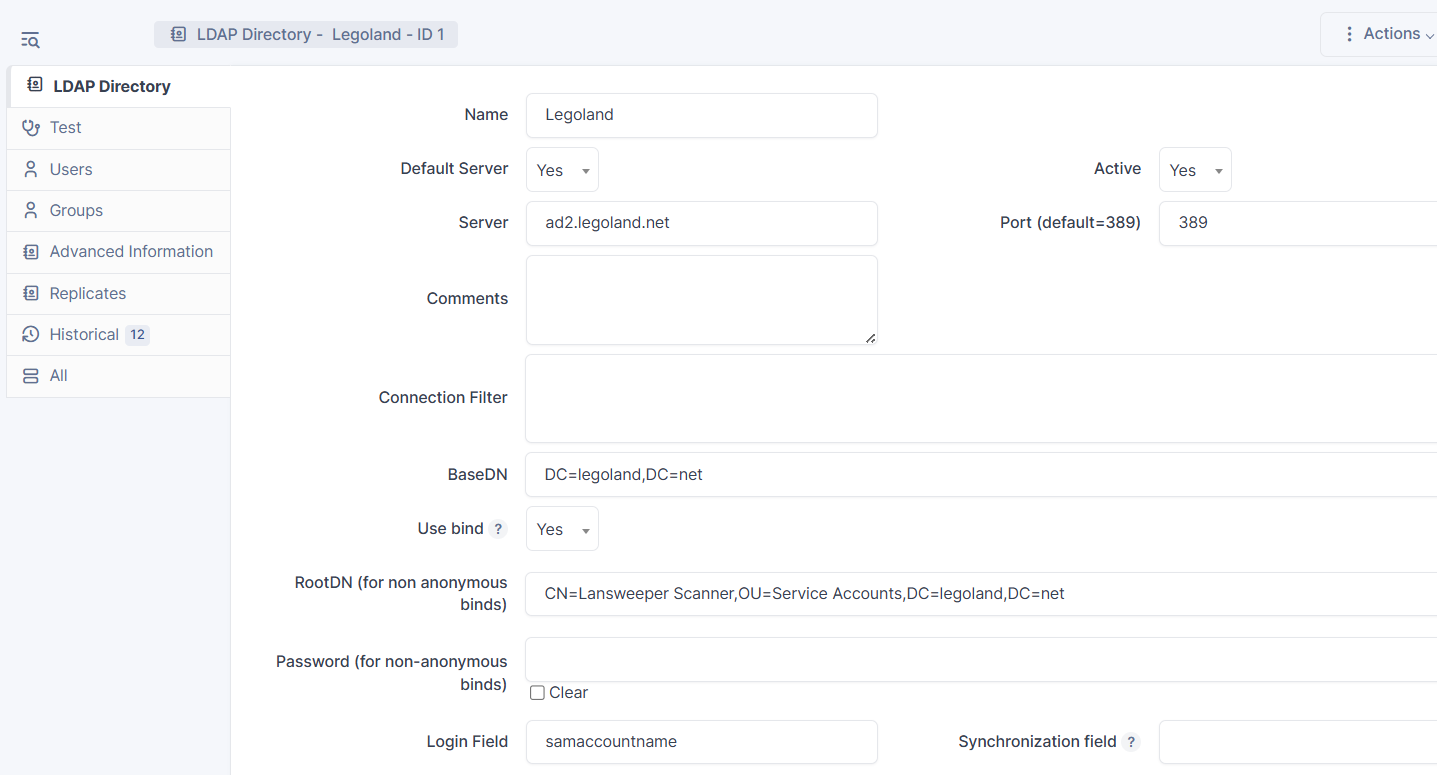The height and width of the screenshot is (775, 1437).
Task: Focus the BaseDN text field
Action: pos(980,474)
